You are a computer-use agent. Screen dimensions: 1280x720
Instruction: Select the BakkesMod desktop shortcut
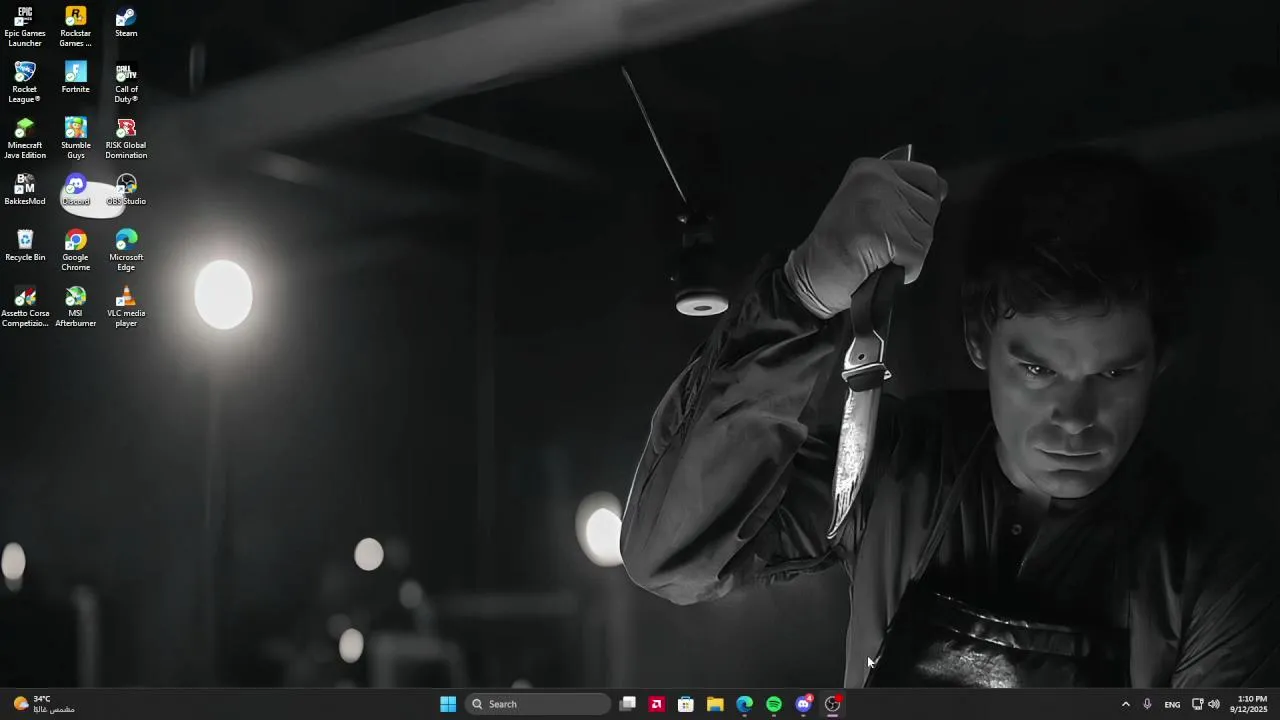(25, 190)
